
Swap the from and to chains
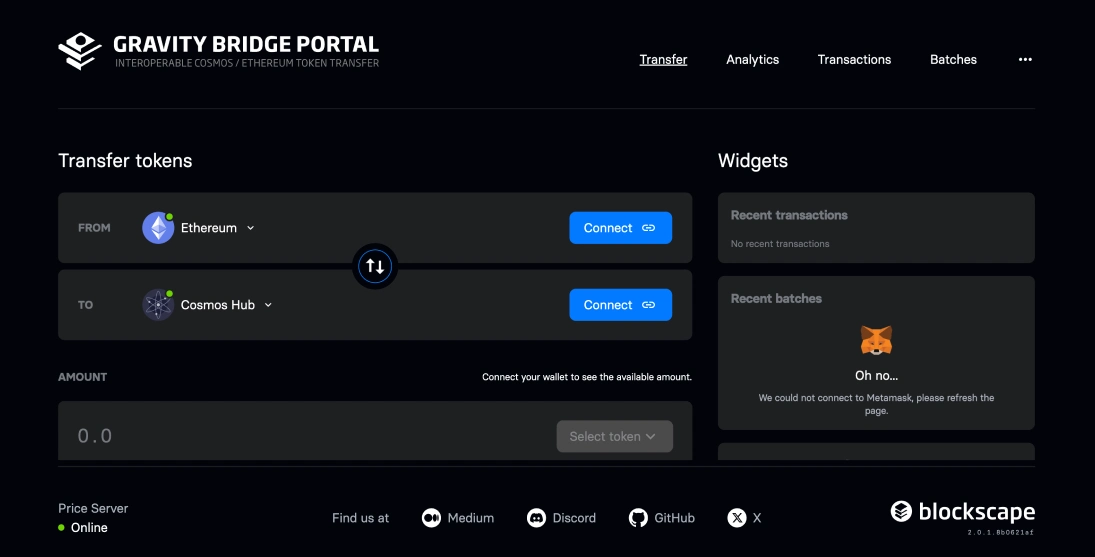375,266
